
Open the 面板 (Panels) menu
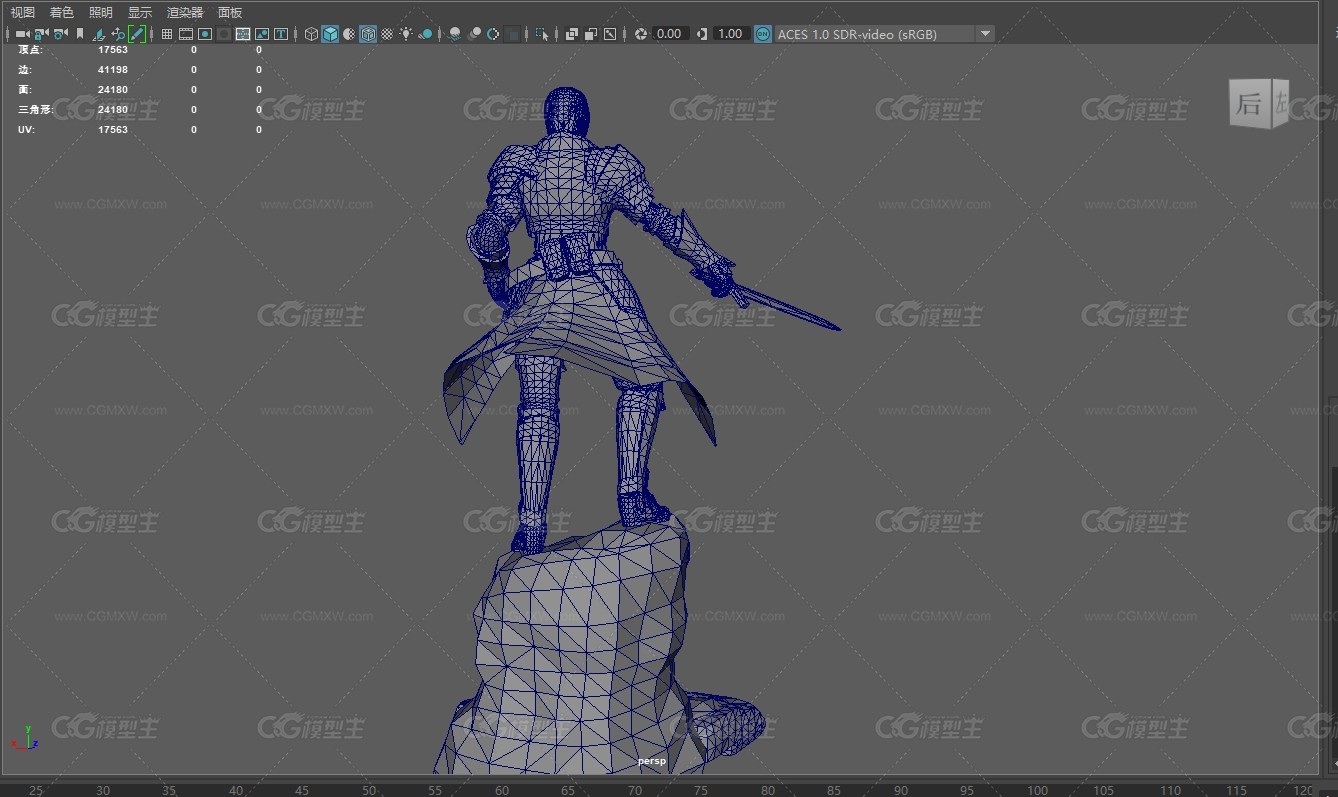230,12
